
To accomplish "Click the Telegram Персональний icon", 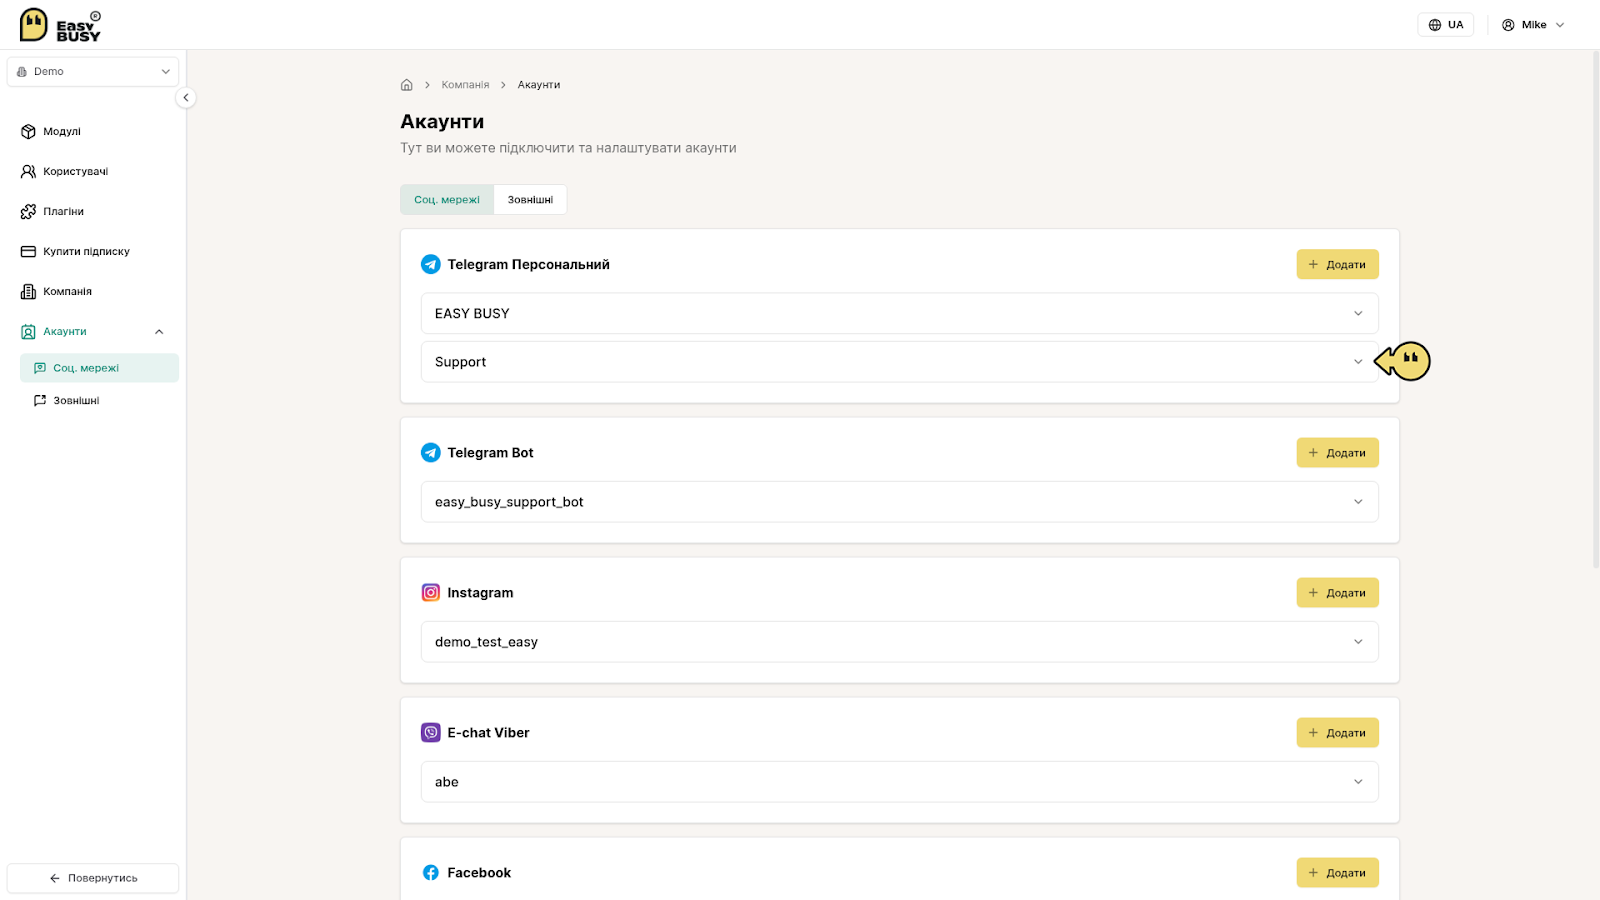I will pos(431,264).
